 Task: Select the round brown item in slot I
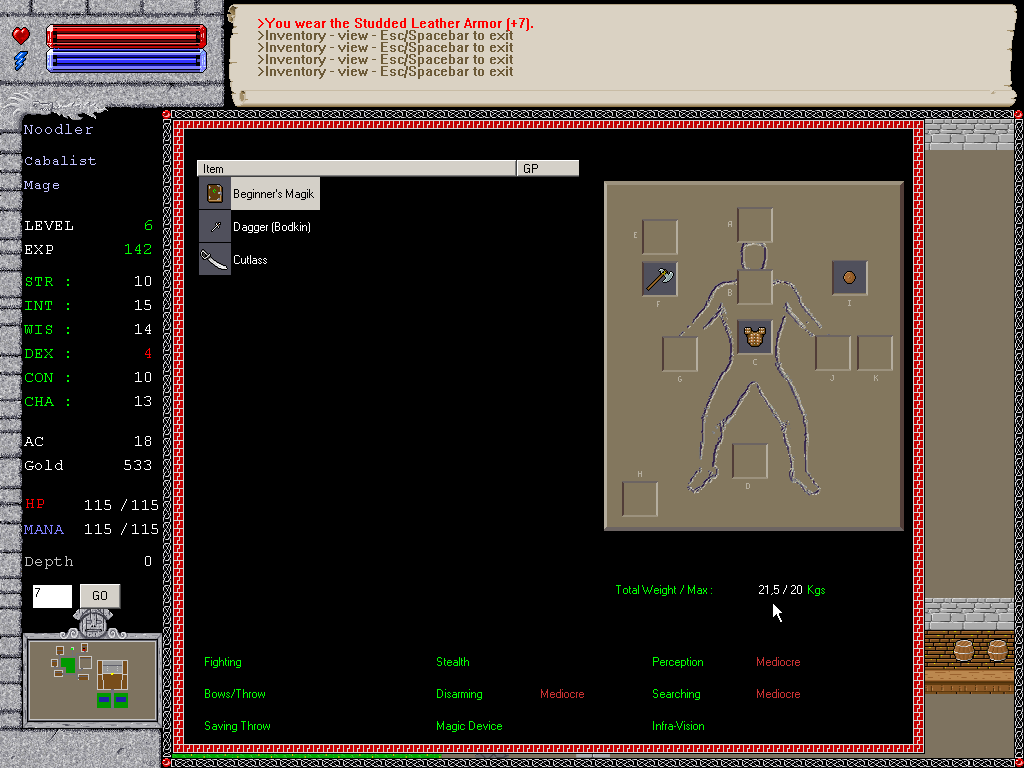click(x=849, y=278)
